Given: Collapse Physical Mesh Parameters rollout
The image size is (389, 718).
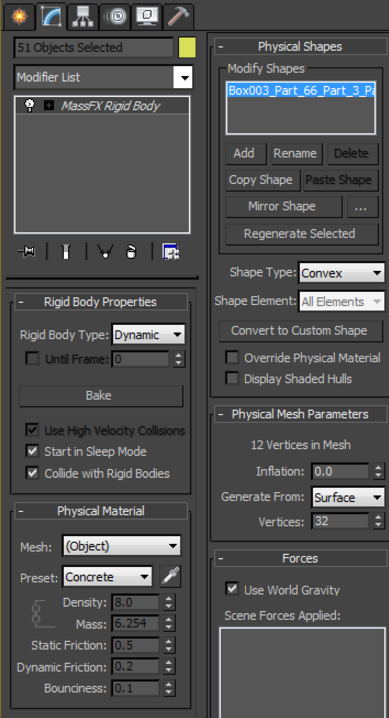Looking at the screenshot, I should pyautogui.click(x=301, y=414).
